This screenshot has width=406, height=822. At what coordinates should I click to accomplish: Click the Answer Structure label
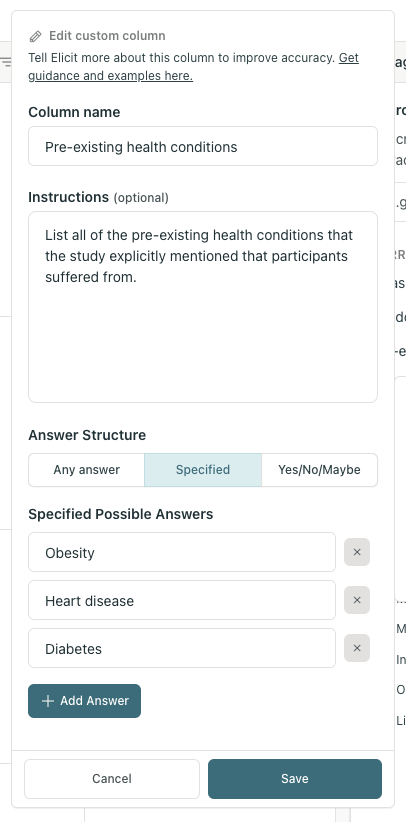click(87, 435)
